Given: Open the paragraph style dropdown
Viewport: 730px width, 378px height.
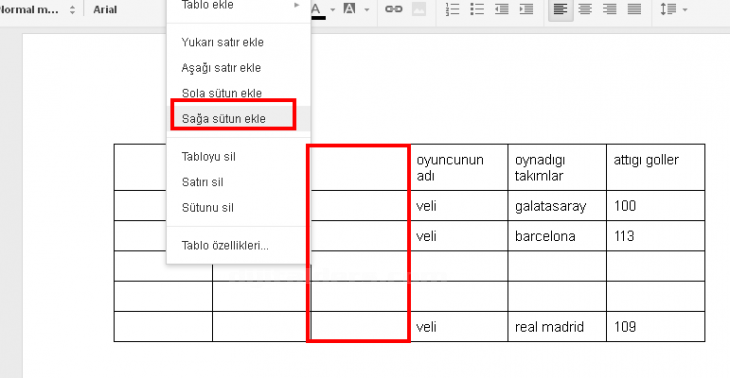Looking at the screenshot, I should tap(37, 9).
